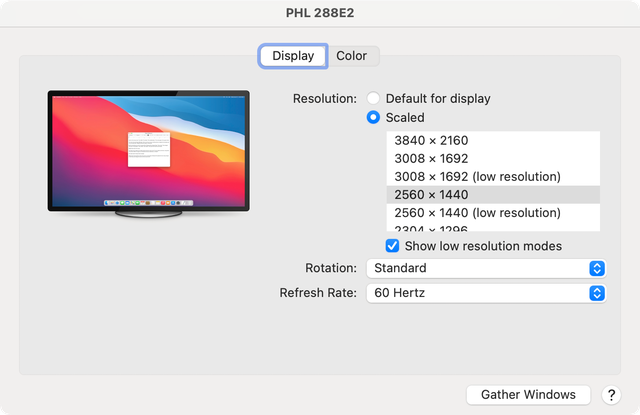Open the Rotation dropdown set to Standard

point(486,268)
